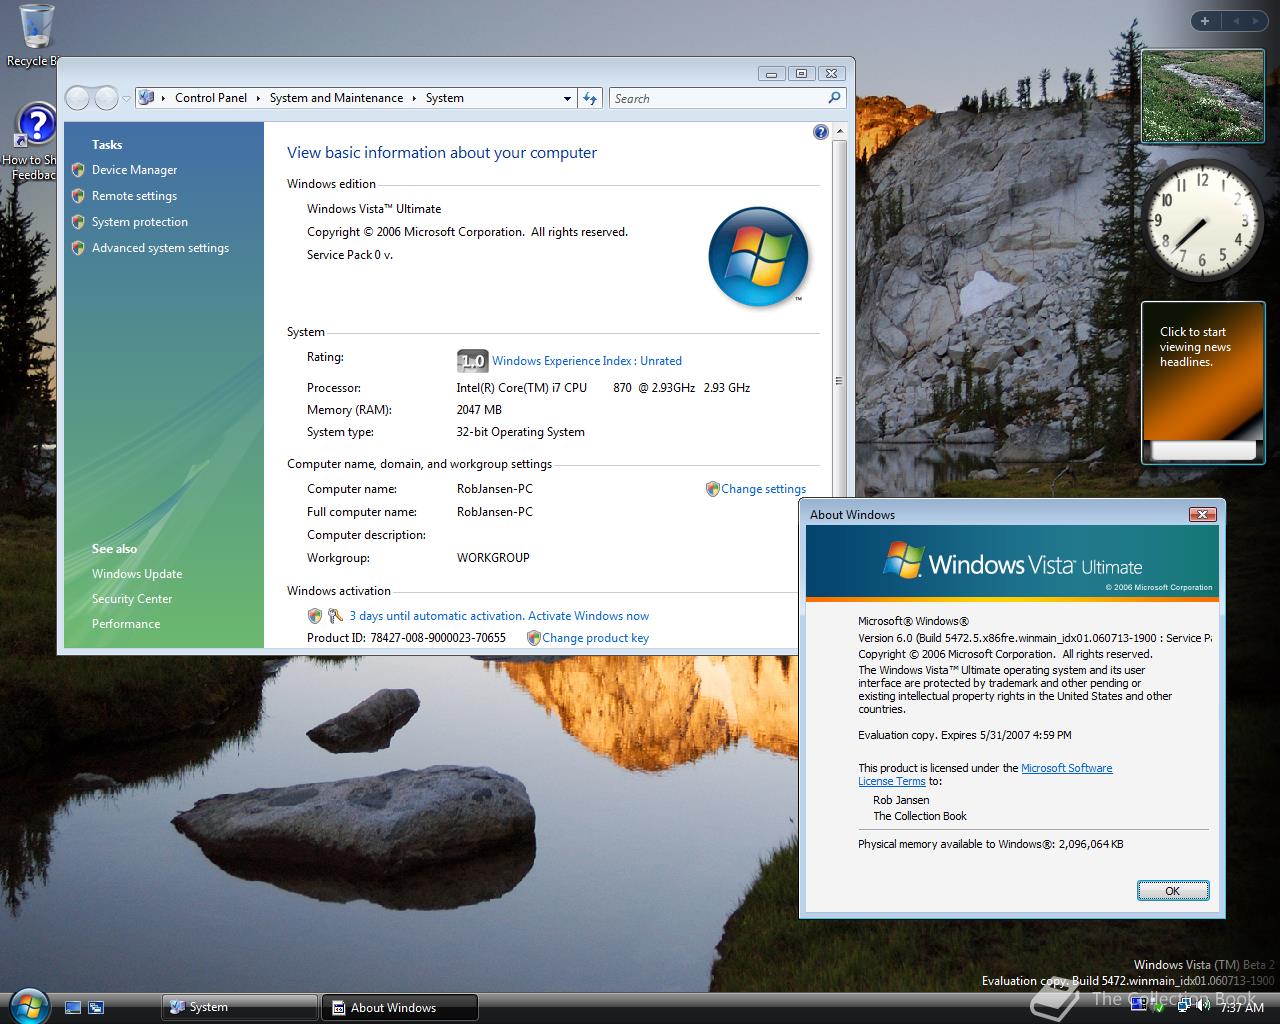Click the sidebar next gadgets arrow
This screenshot has height=1024, width=1280.
click(x=1258, y=21)
